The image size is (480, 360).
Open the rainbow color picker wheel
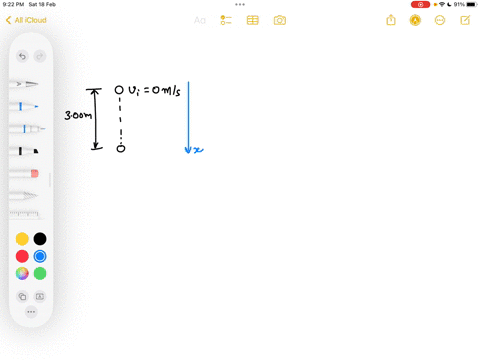(22, 274)
